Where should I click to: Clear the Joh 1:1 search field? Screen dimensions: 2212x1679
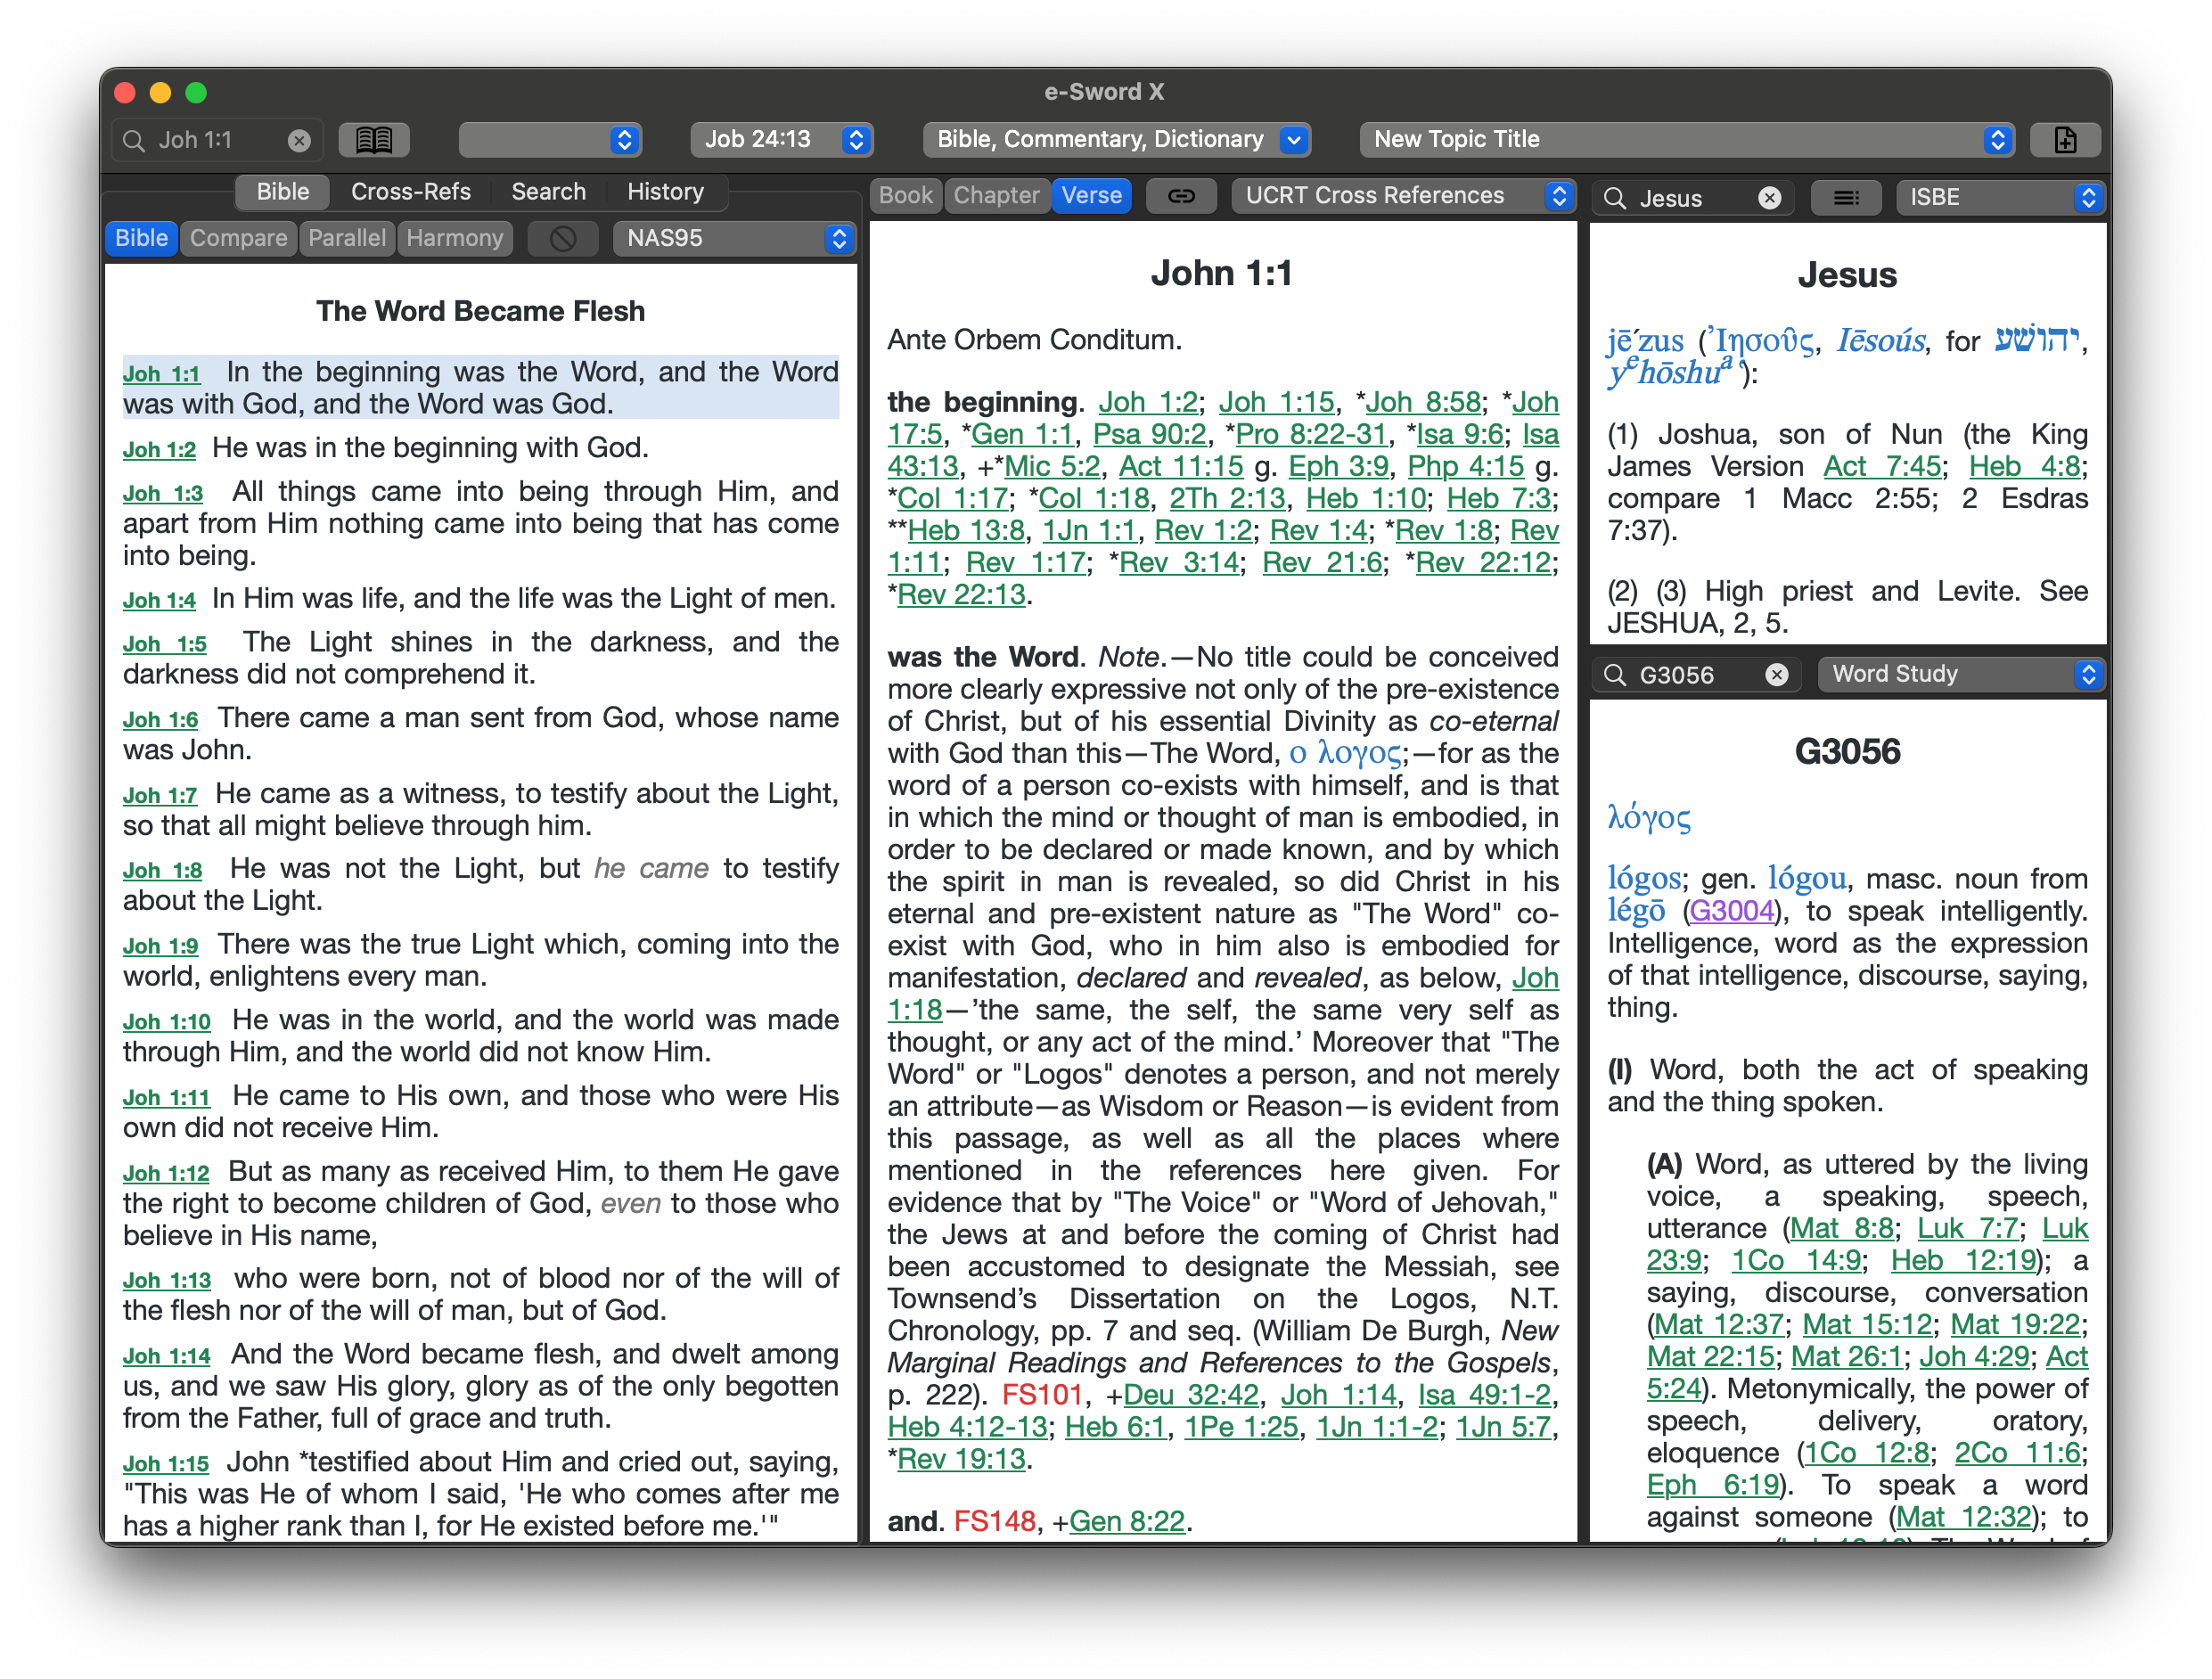(299, 141)
